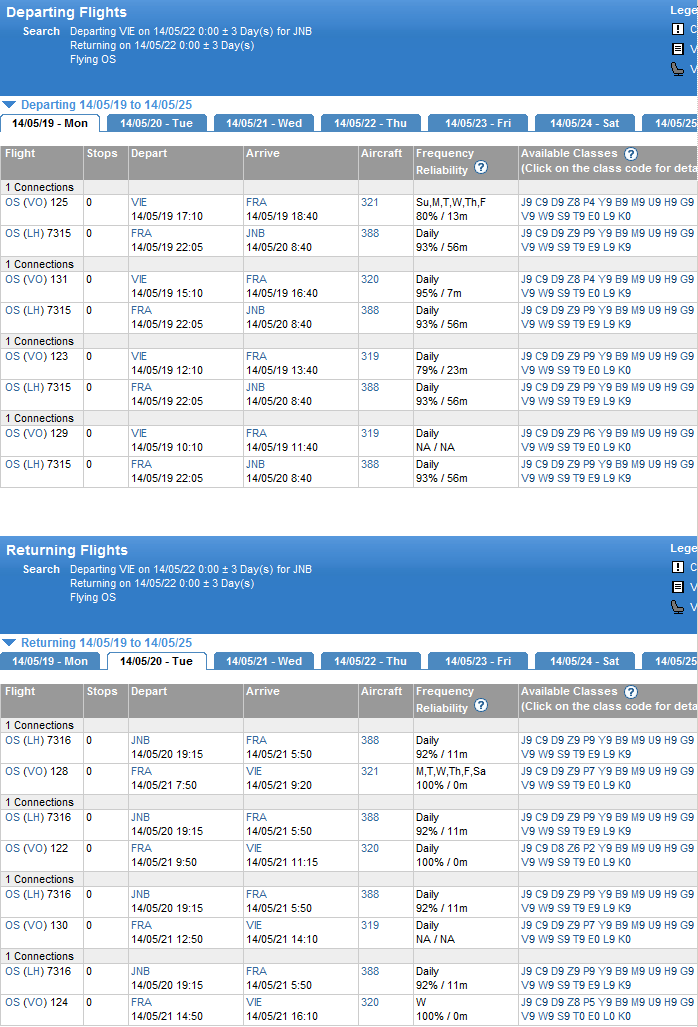The width and height of the screenshot is (698, 1027).
Task: Open the 14/05/24 - Sat tab under Departing
Action: tap(584, 123)
